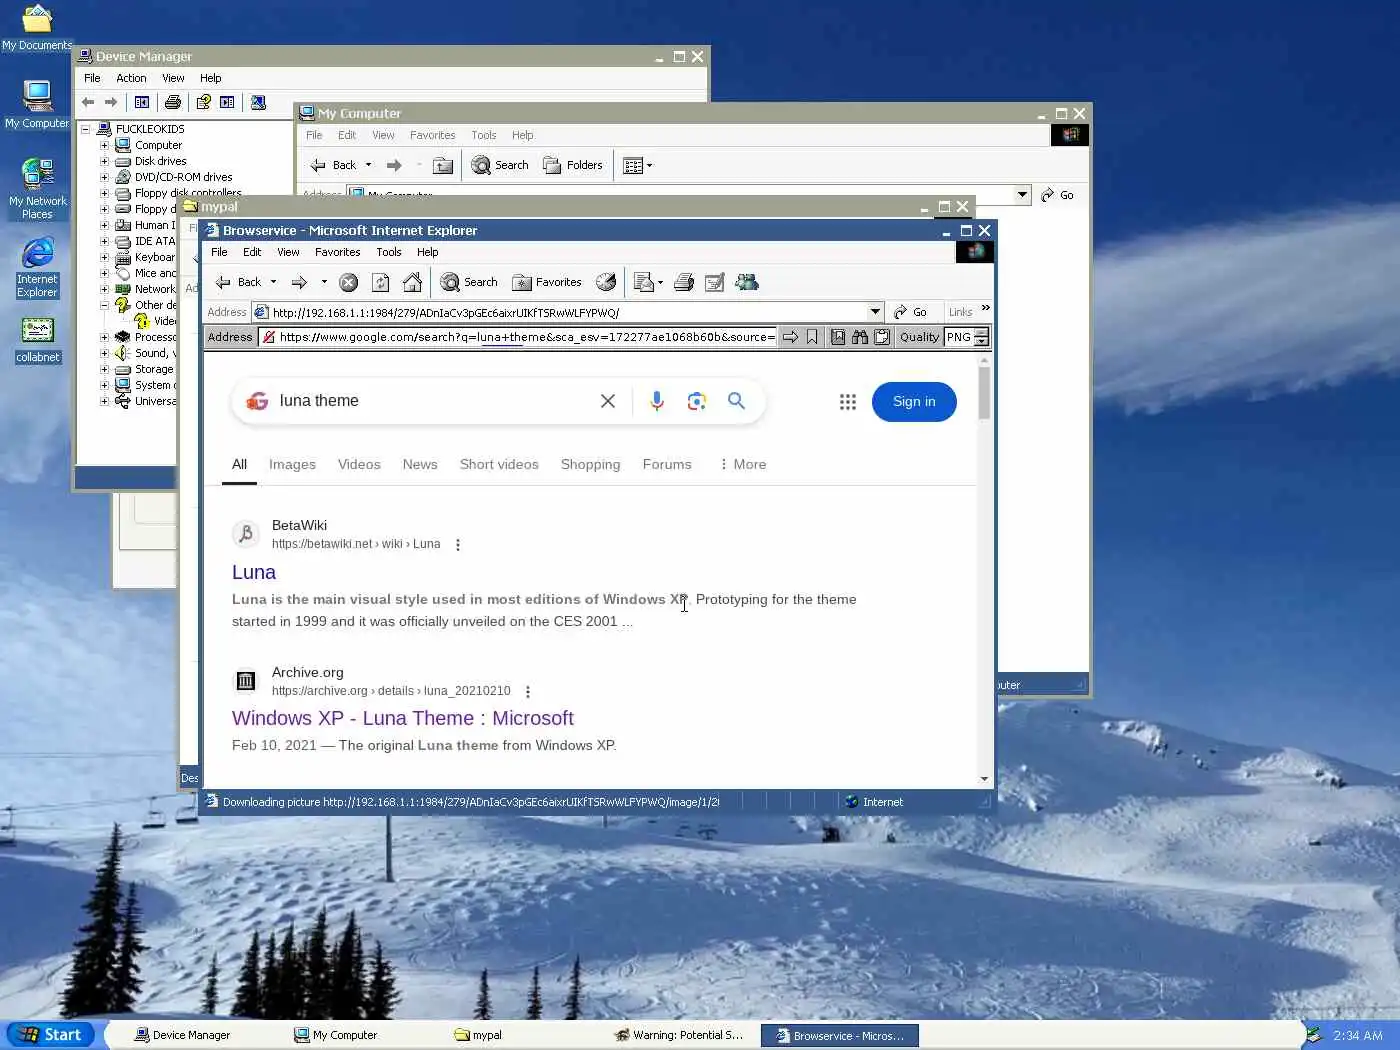
Task: Open the Mail toolbar button in Internet Explorer
Action: coord(648,283)
